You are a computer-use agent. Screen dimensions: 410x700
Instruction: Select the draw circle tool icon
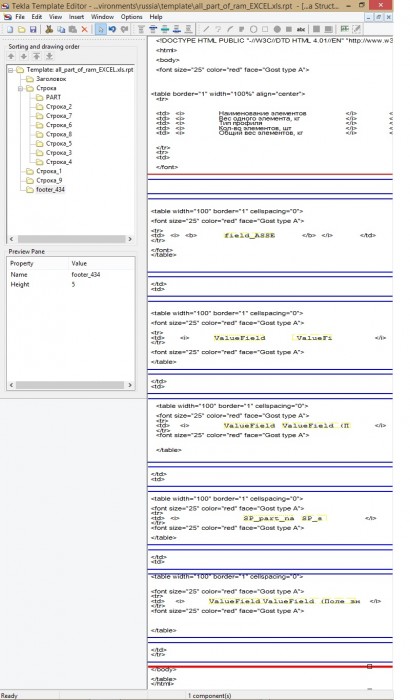pyautogui.click(x=253, y=29)
